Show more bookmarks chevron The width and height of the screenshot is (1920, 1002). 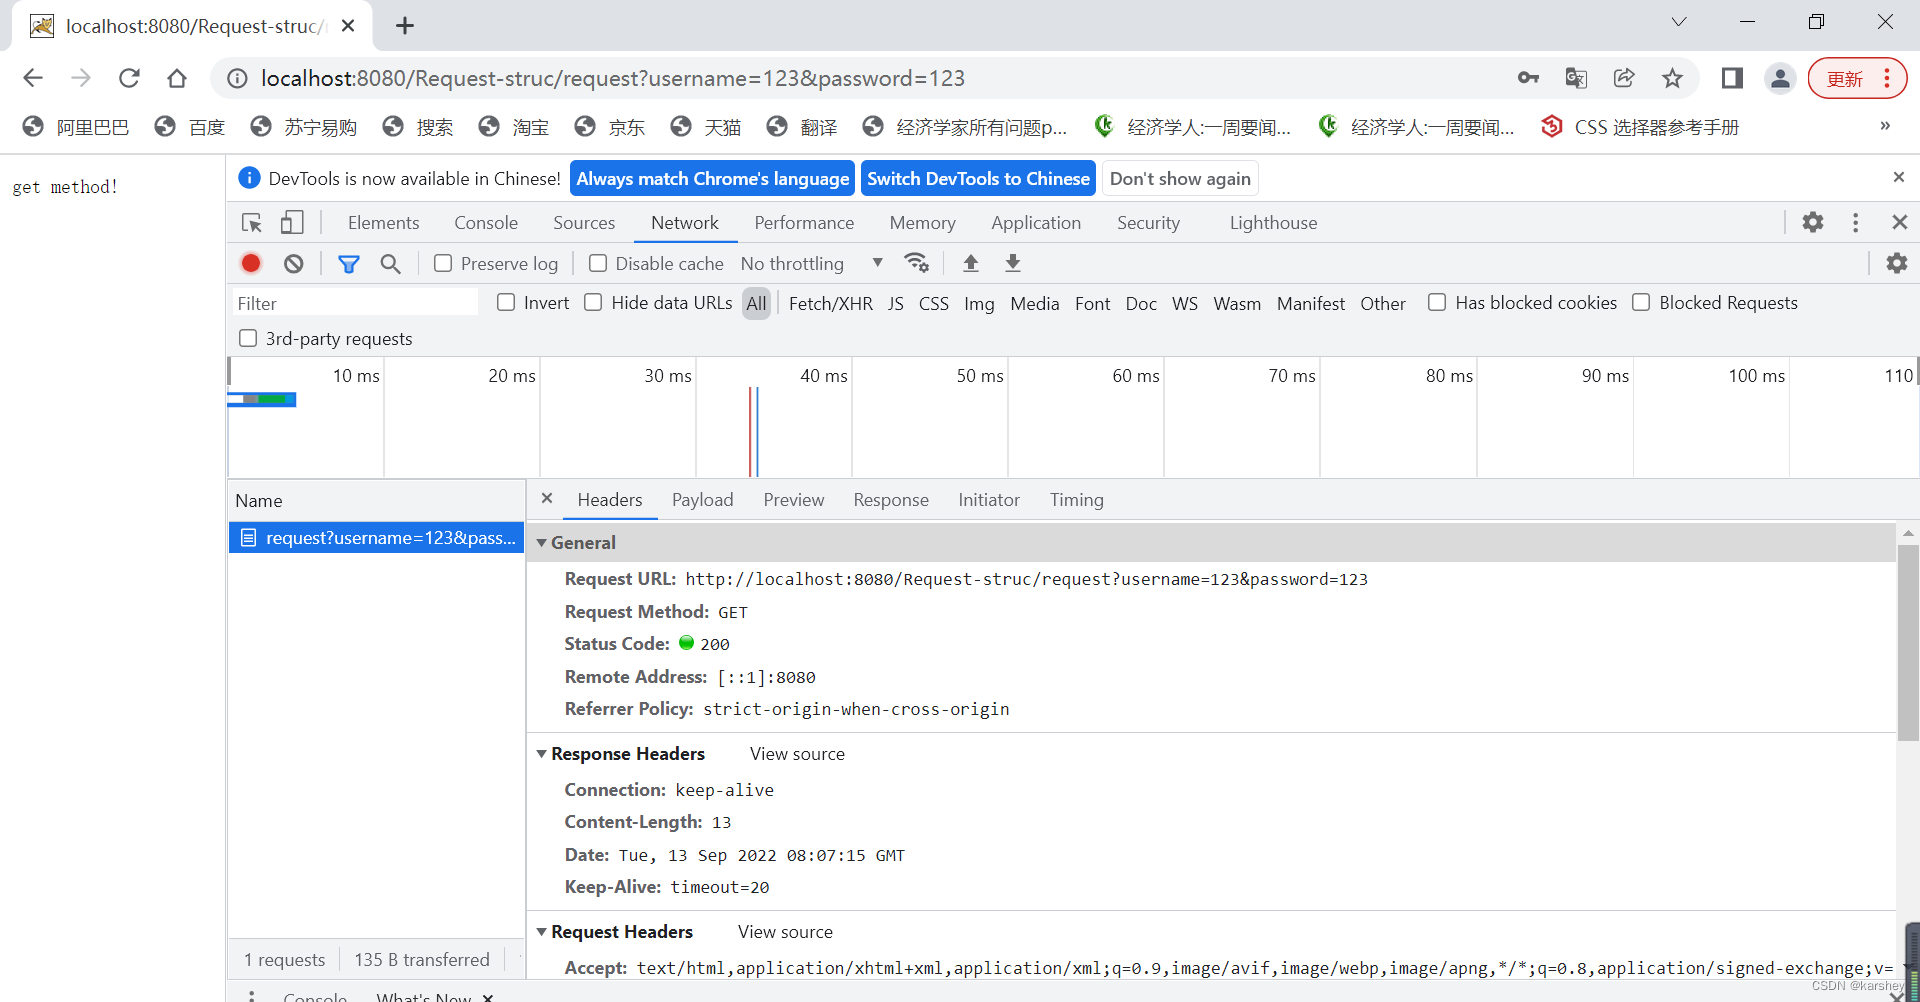1885,126
